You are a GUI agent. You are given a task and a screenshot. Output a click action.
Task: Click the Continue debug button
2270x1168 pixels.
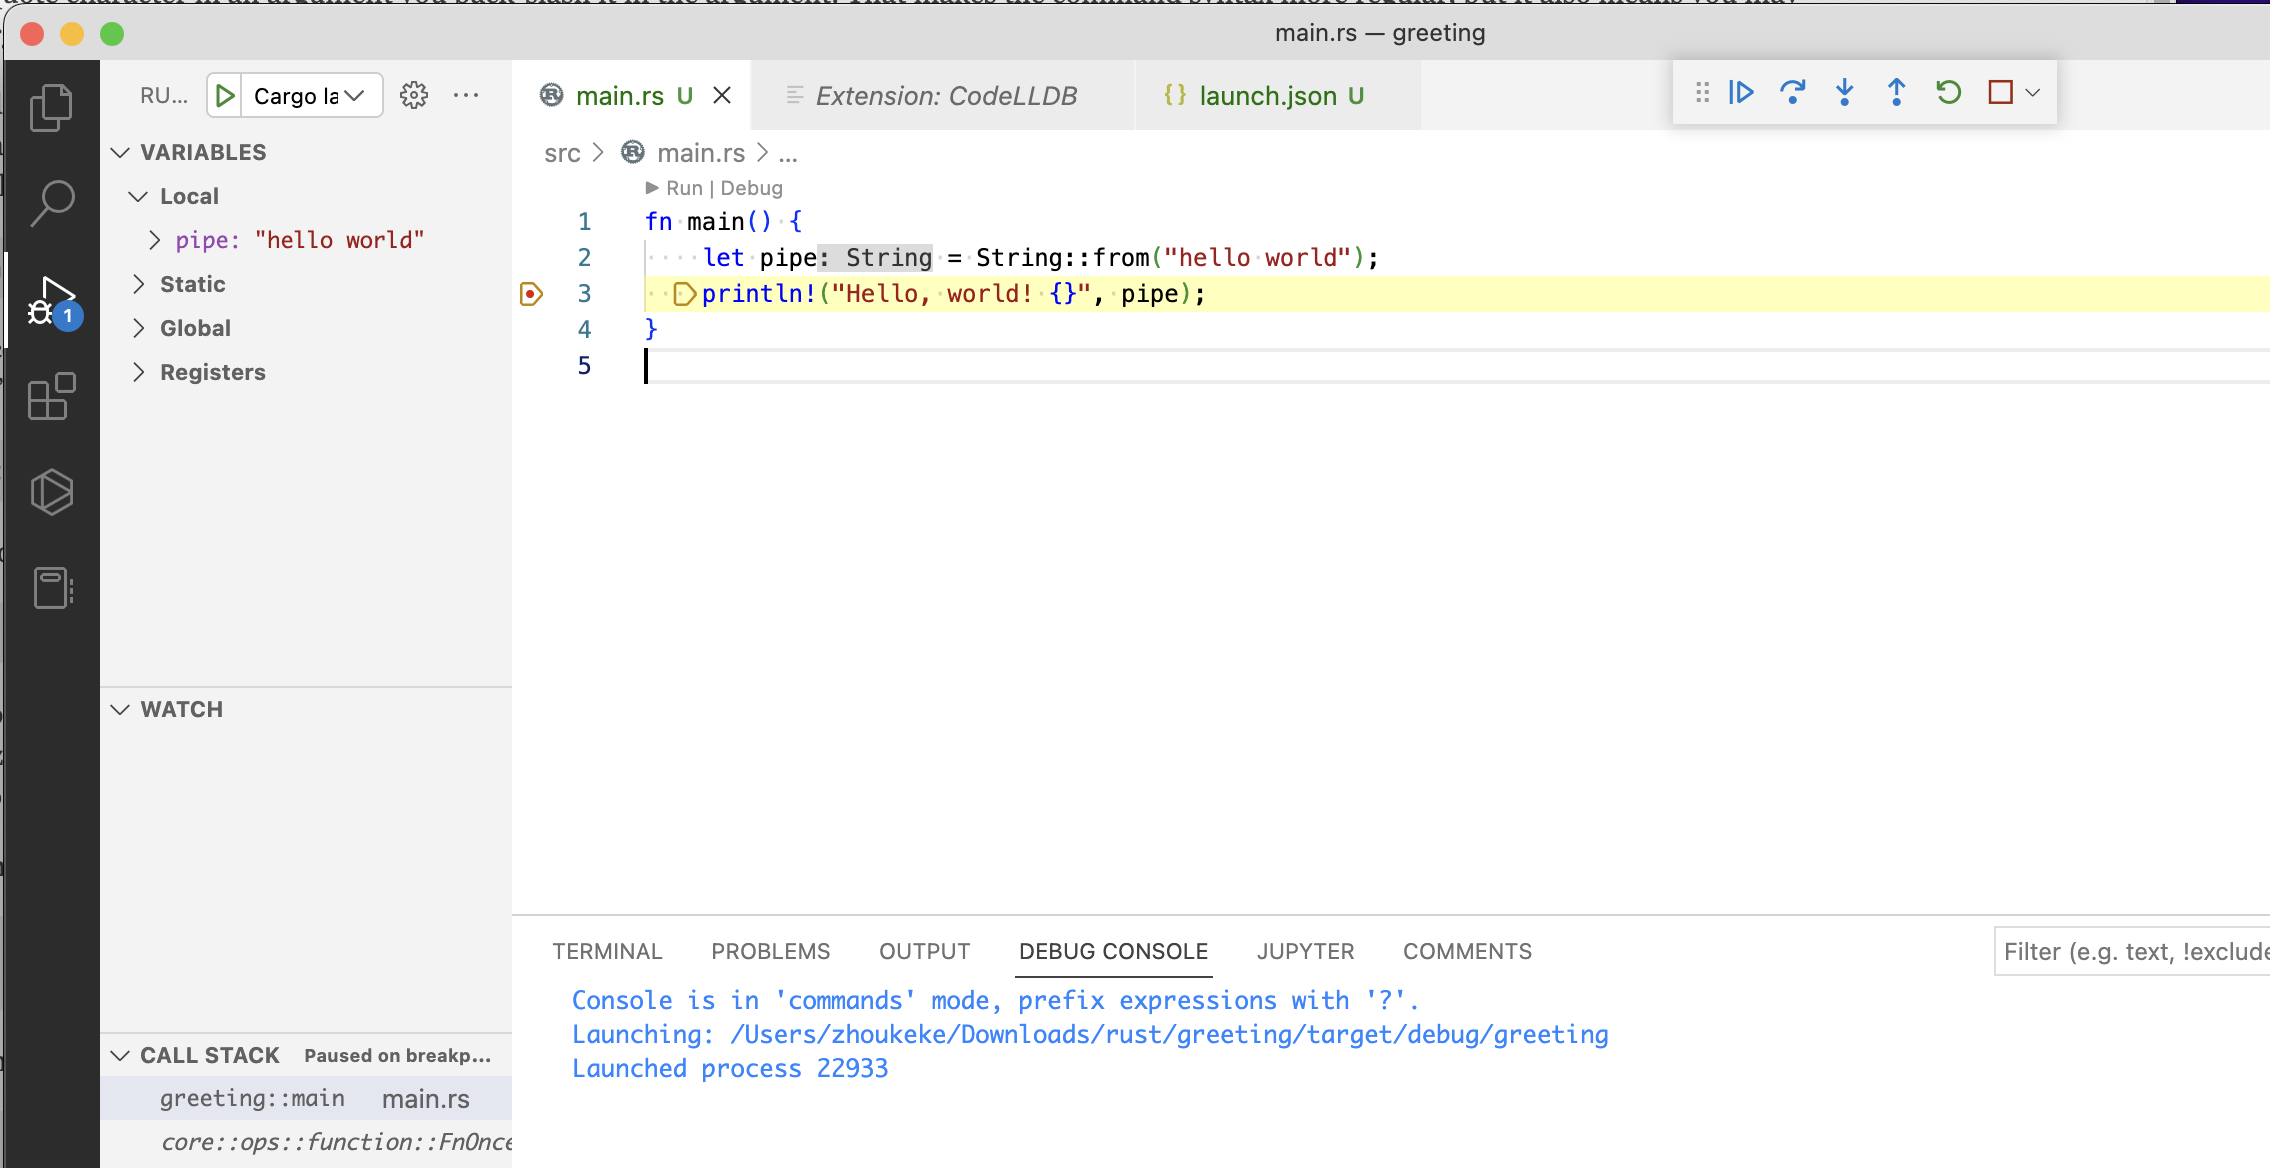pos(1741,93)
